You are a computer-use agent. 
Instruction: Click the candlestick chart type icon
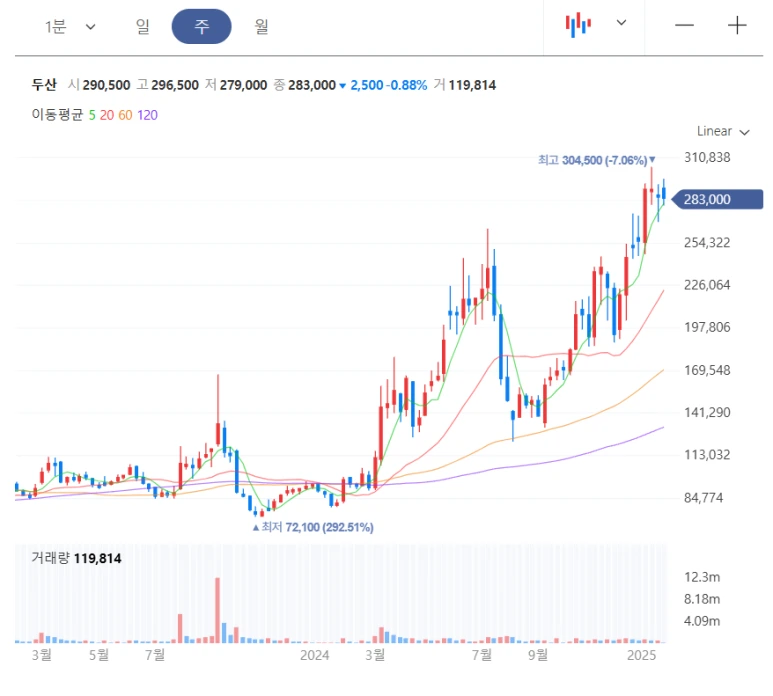pyautogui.click(x=578, y=24)
